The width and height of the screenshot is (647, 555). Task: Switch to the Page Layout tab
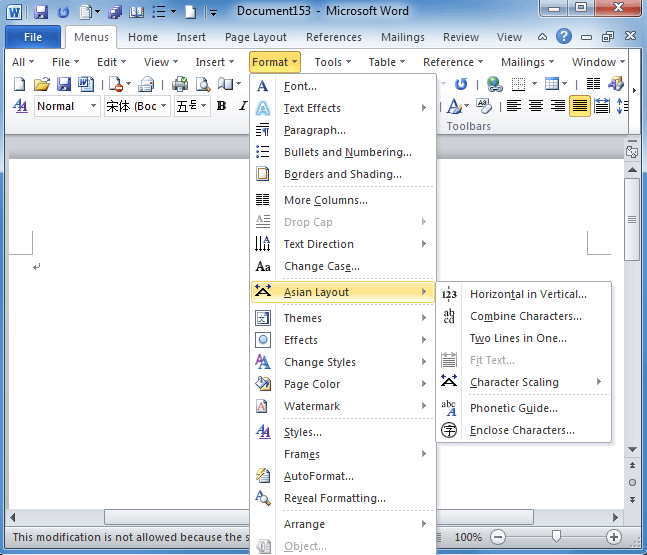[x=255, y=37]
